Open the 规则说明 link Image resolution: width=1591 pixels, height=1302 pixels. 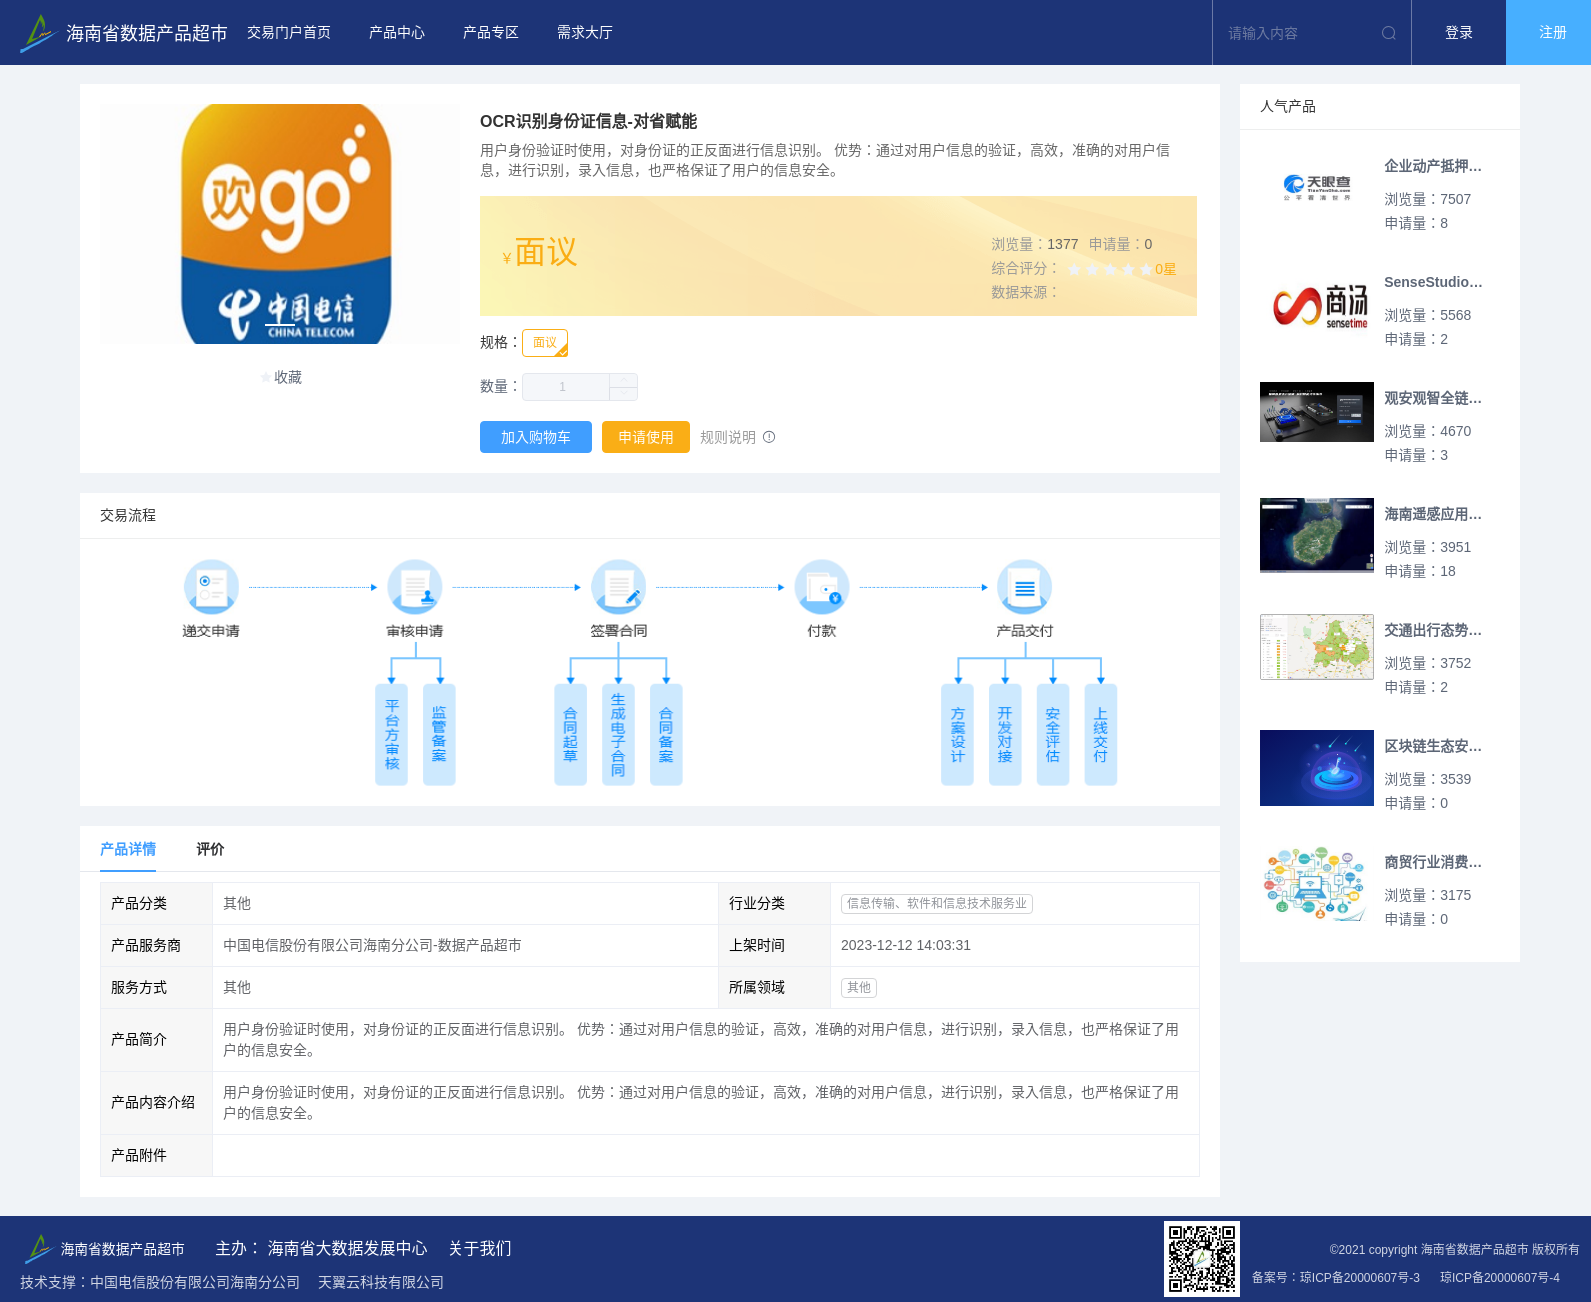[728, 437]
